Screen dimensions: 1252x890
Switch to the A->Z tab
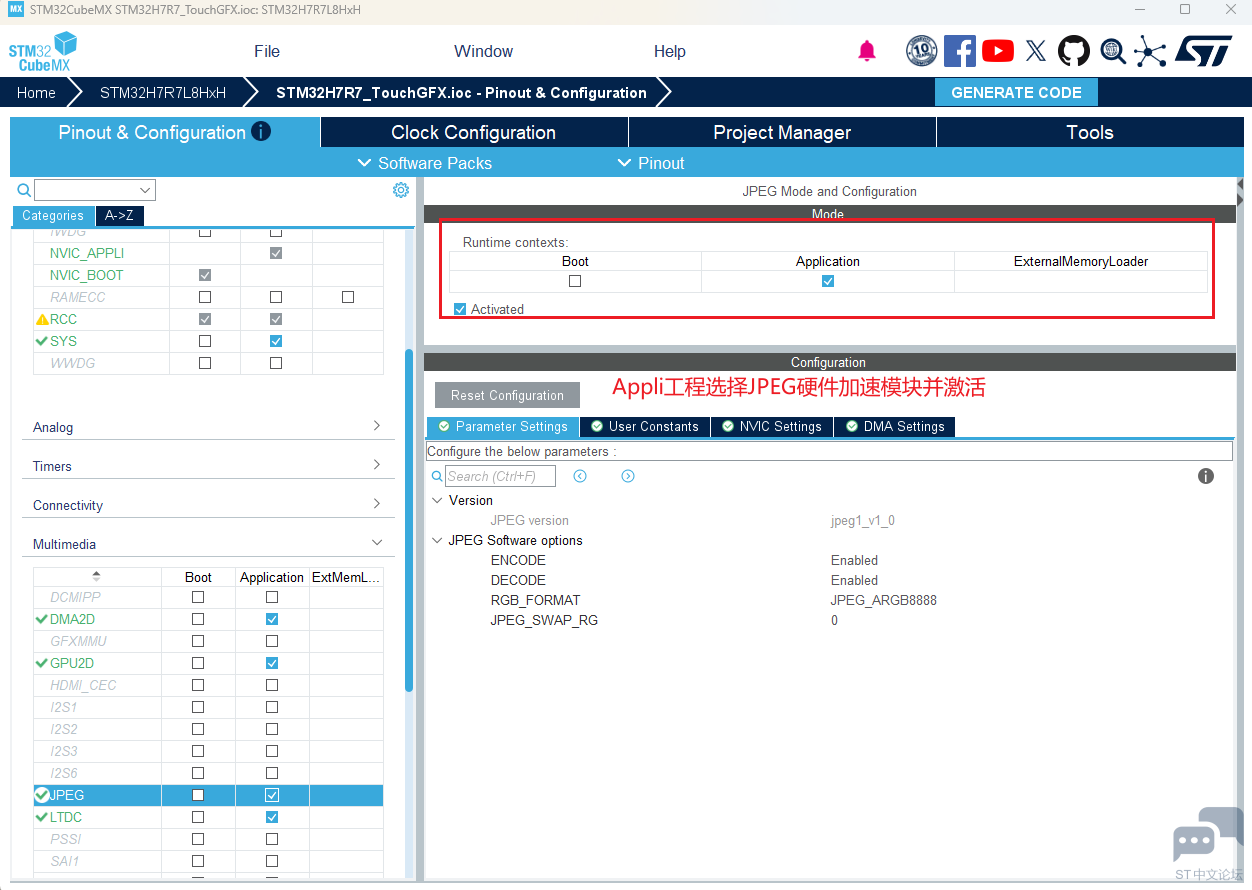[x=119, y=215]
